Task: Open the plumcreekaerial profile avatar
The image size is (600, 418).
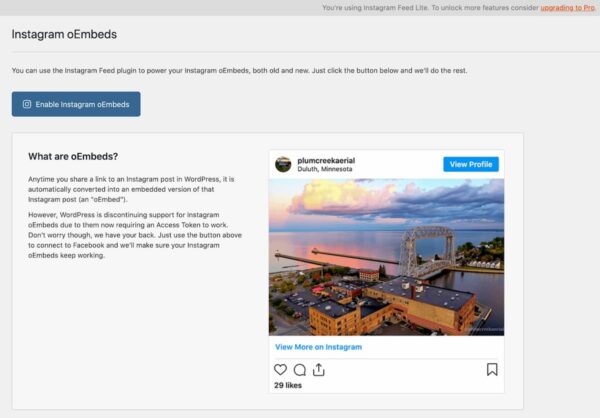Action: [x=283, y=164]
